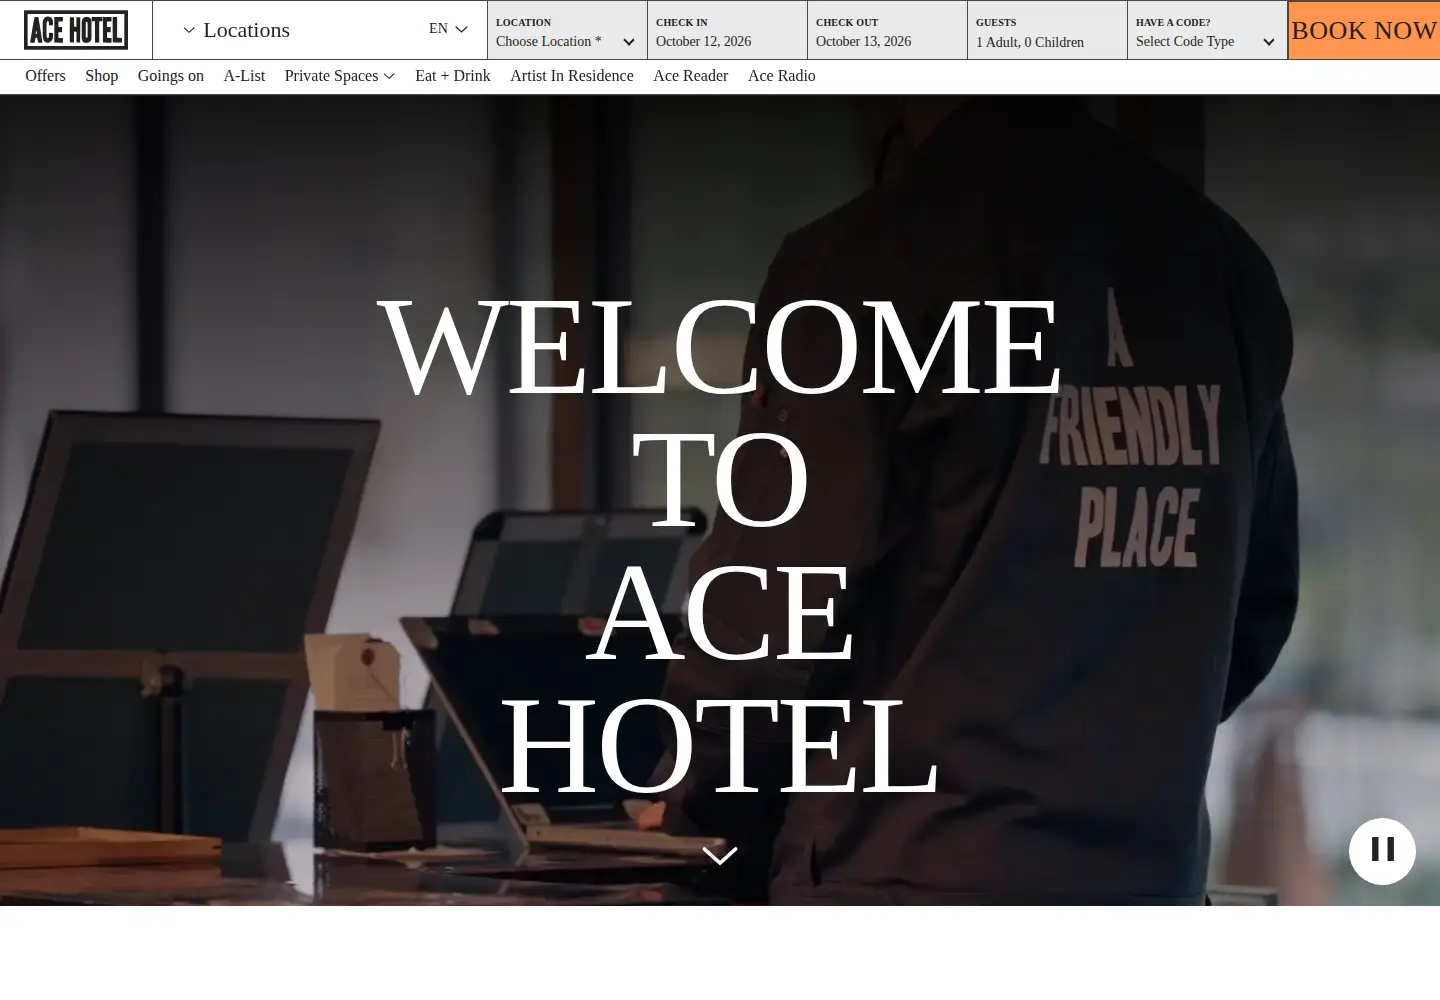Select the Check Out date field
This screenshot has width=1440, height=1000.
point(887,30)
